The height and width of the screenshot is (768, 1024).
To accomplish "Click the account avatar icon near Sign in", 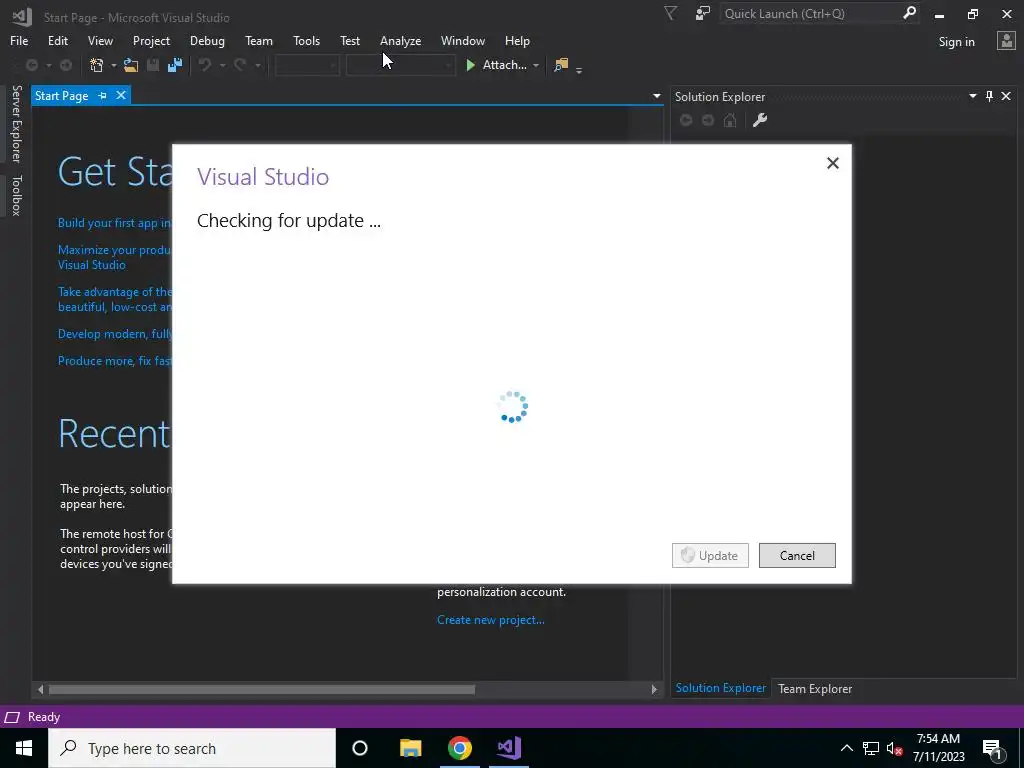I will 1006,40.
